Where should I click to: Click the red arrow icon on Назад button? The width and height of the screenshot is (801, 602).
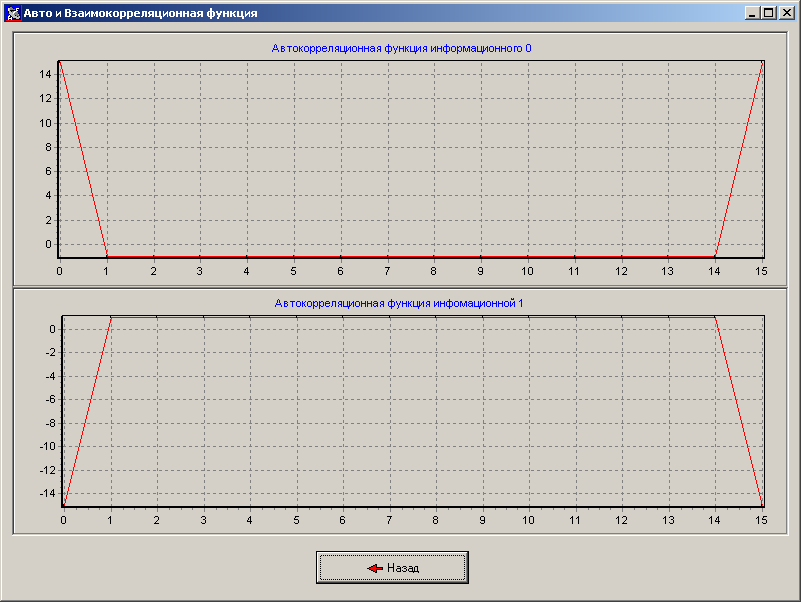click(375, 568)
